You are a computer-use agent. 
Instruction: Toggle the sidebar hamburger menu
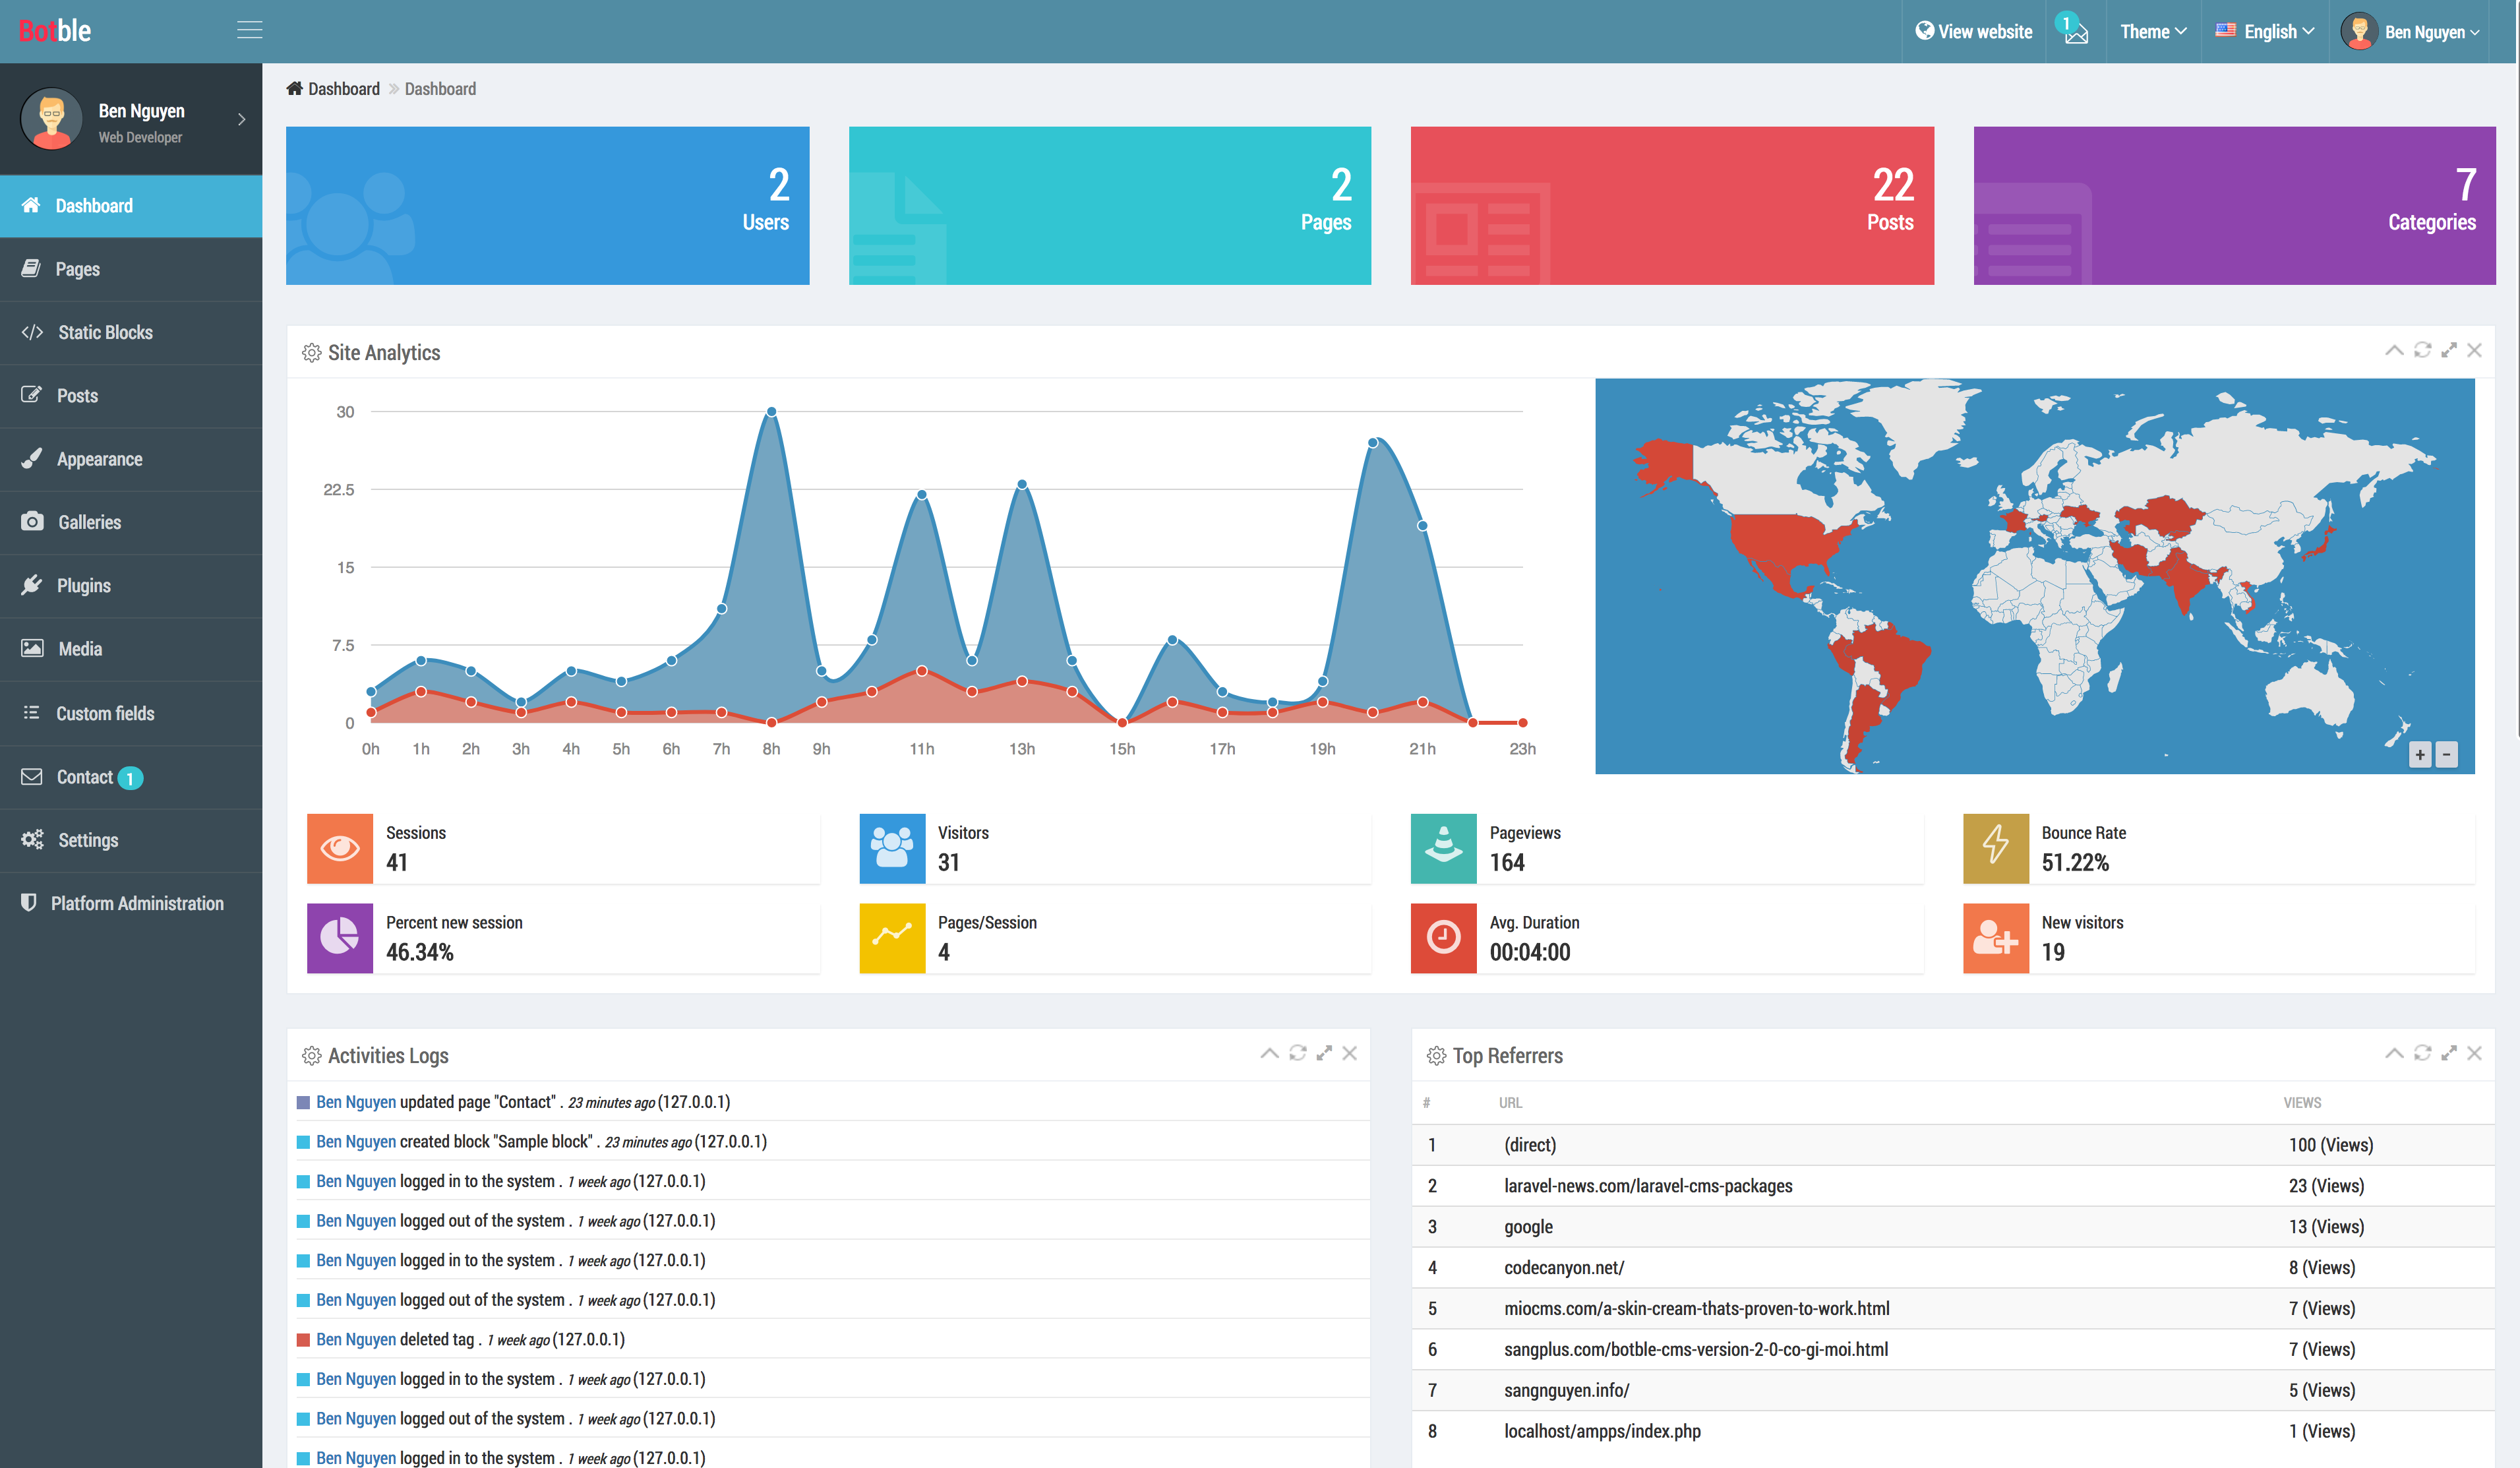tap(249, 30)
